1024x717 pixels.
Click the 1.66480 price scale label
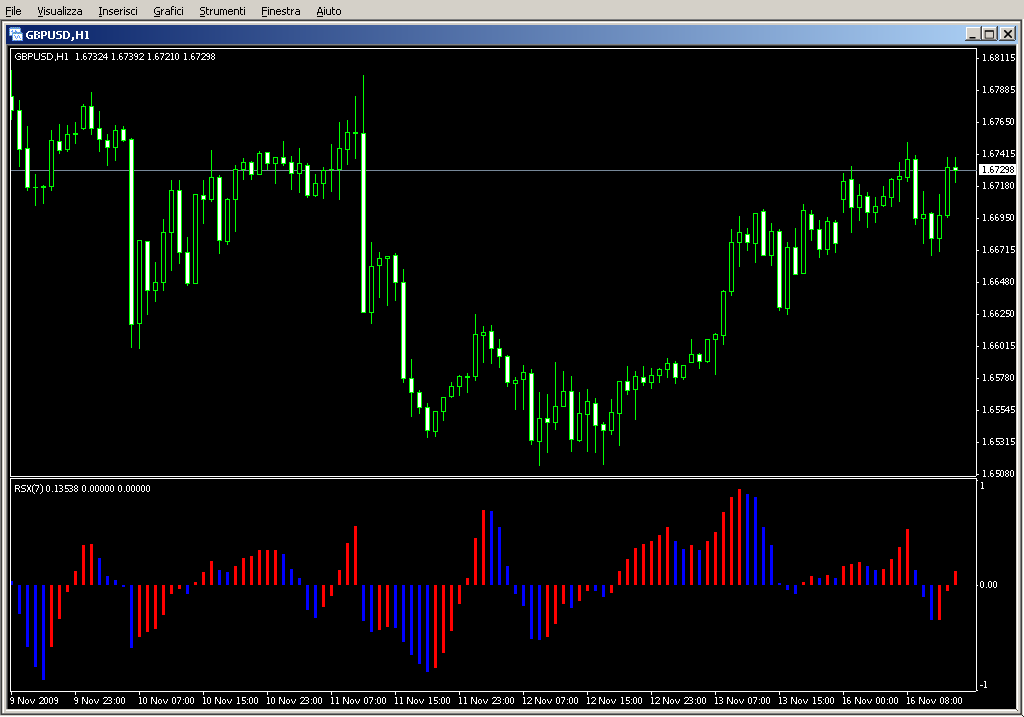coord(999,281)
